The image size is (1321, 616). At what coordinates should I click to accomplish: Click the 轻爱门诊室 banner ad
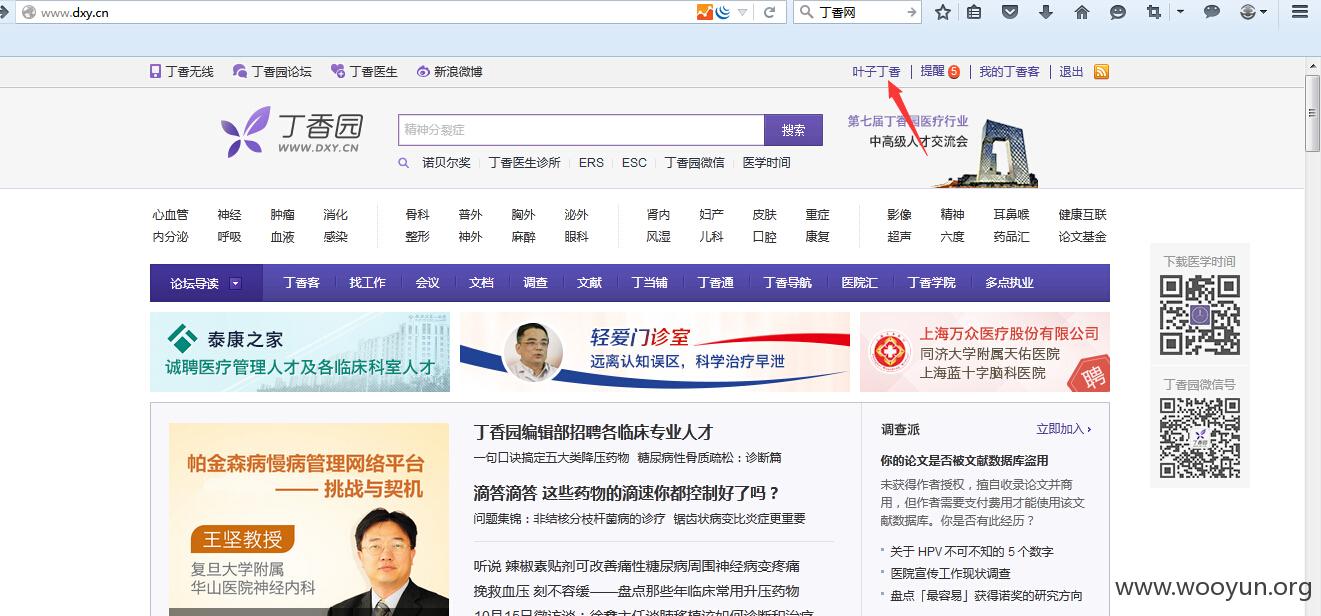[x=655, y=352]
